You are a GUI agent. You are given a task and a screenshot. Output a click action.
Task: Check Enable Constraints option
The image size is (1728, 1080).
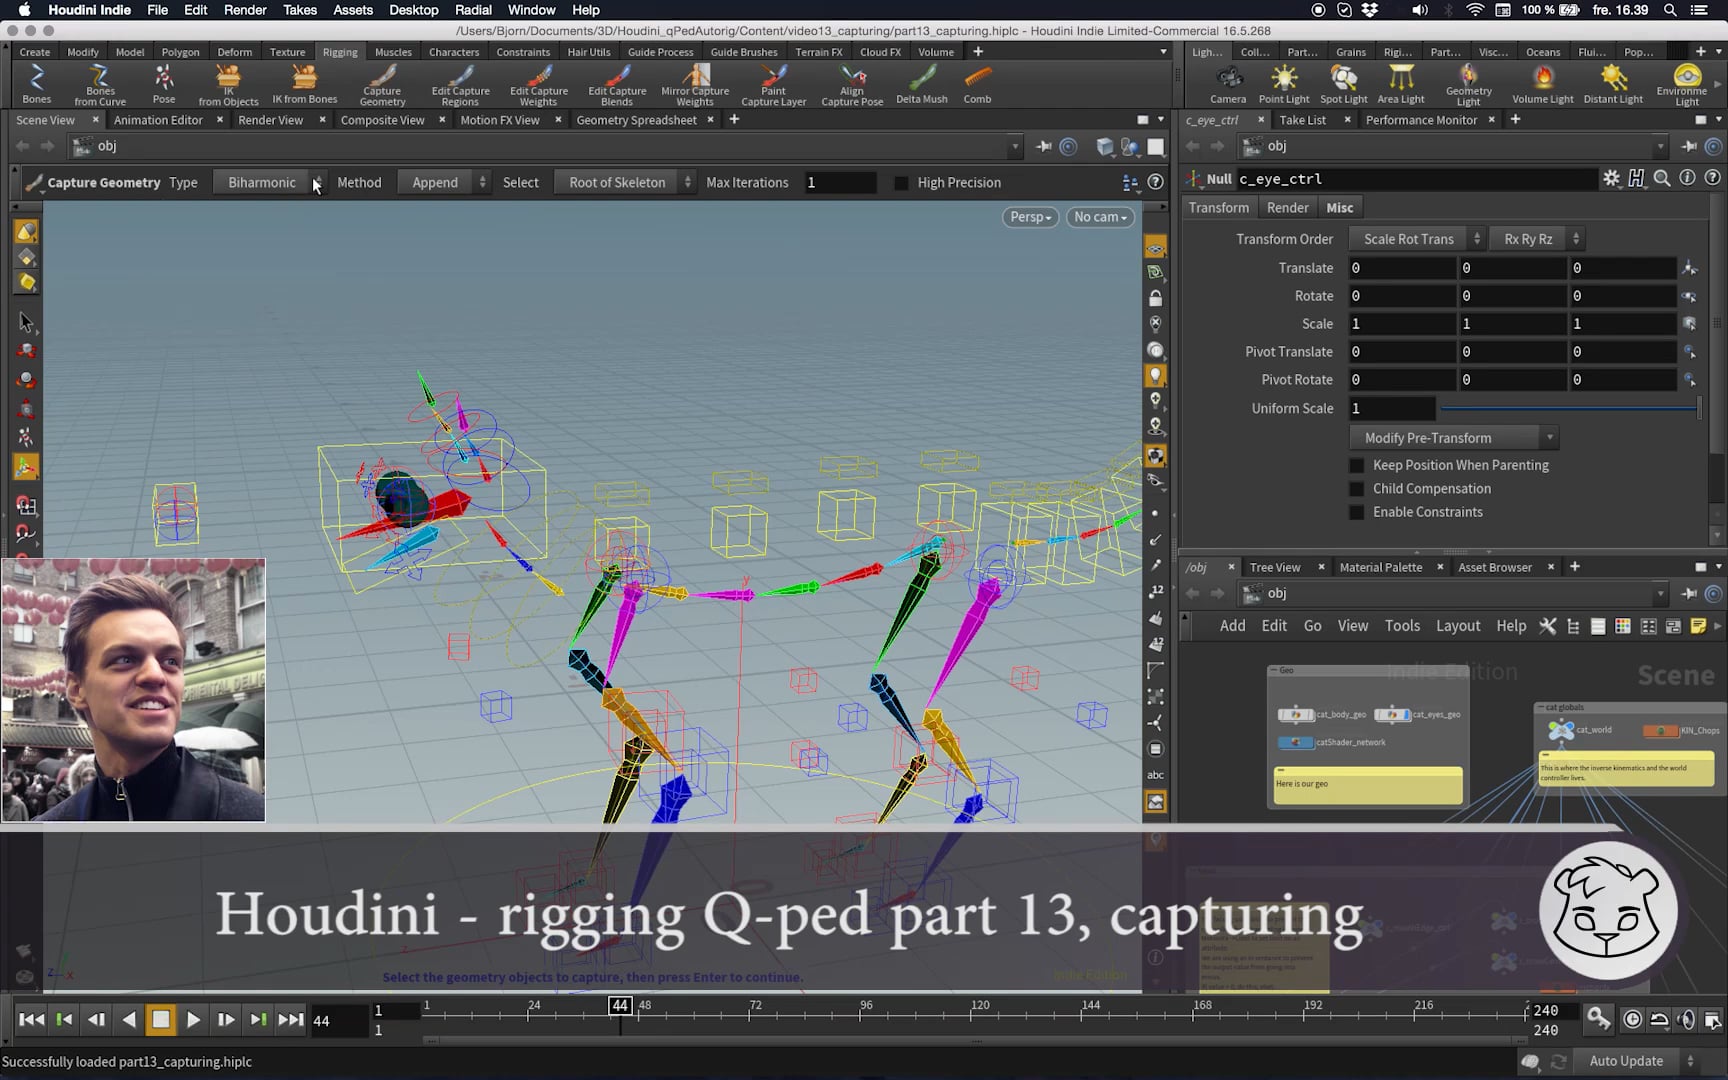[x=1357, y=512]
